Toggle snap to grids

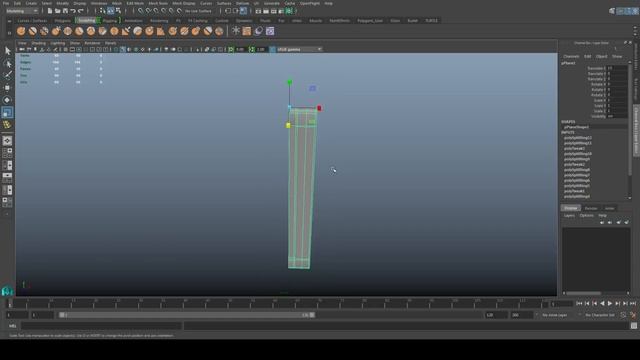tap(141, 11)
